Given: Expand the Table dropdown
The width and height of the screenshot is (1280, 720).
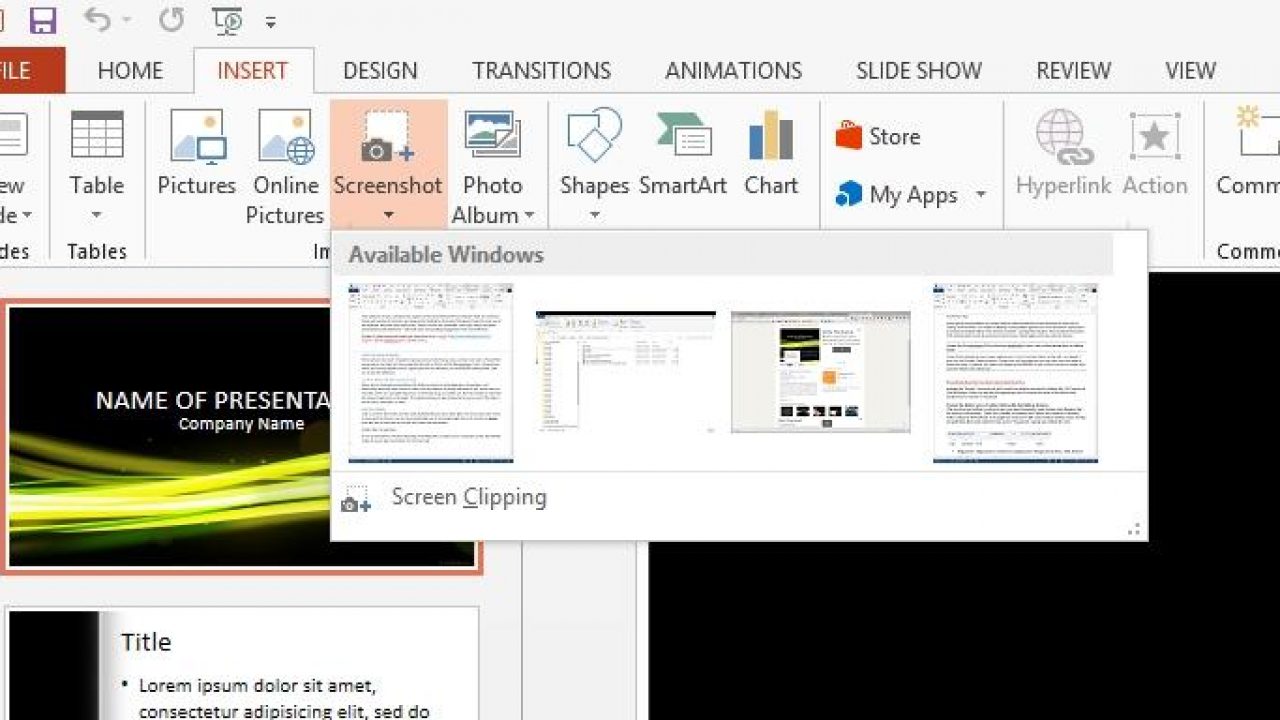Looking at the screenshot, I should pyautogui.click(x=97, y=214).
